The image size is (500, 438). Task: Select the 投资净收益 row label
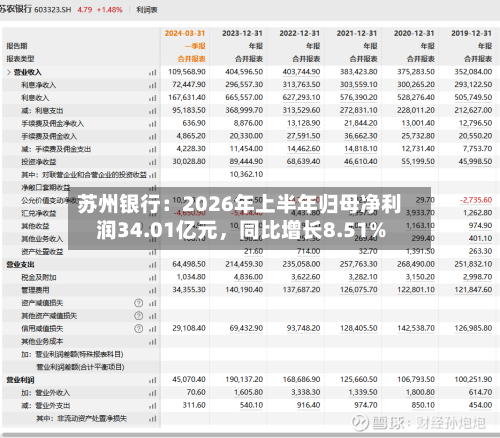tap(39, 162)
